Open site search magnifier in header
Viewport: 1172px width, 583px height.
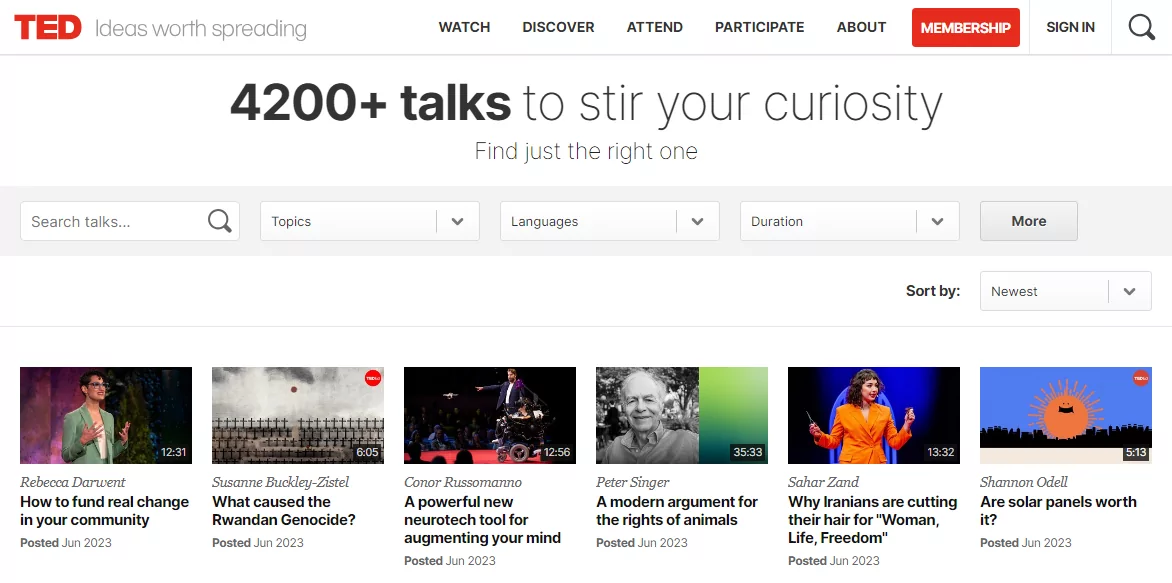(x=1141, y=28)
